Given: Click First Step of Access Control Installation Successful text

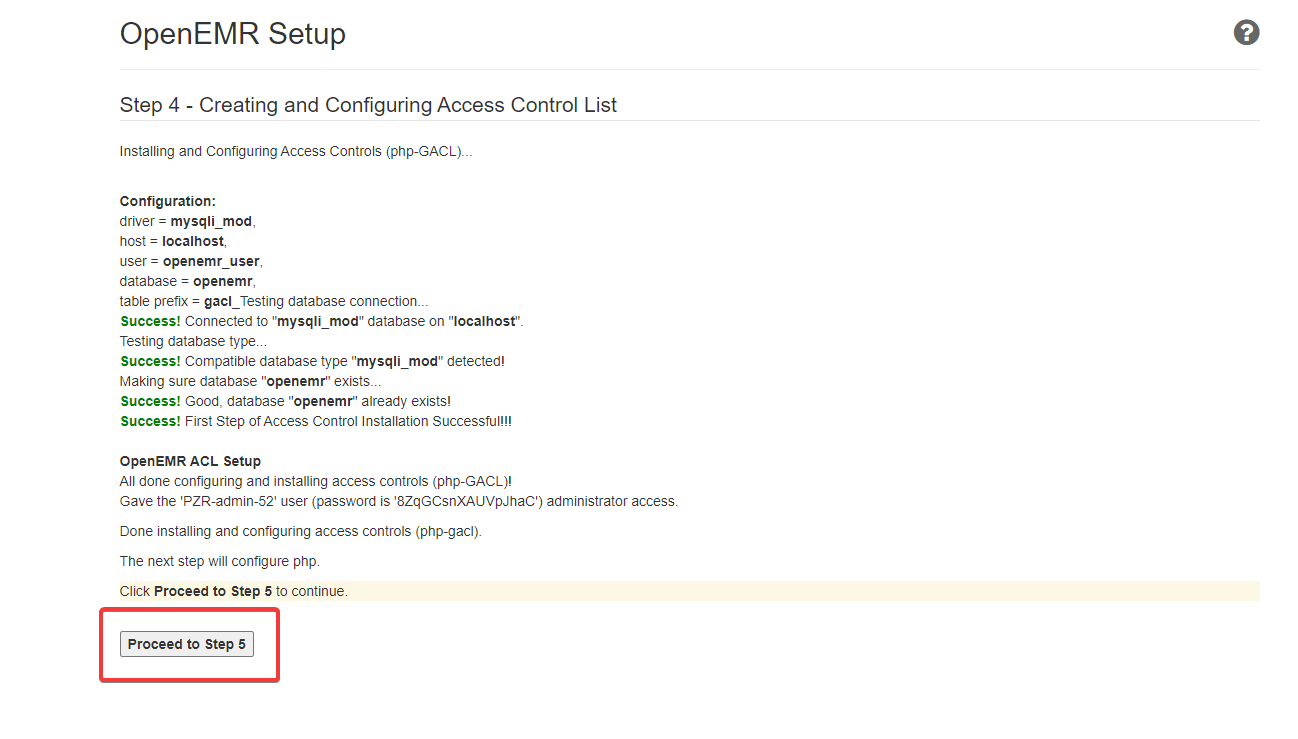Looking at the screenshot, I should pos(348,421).
